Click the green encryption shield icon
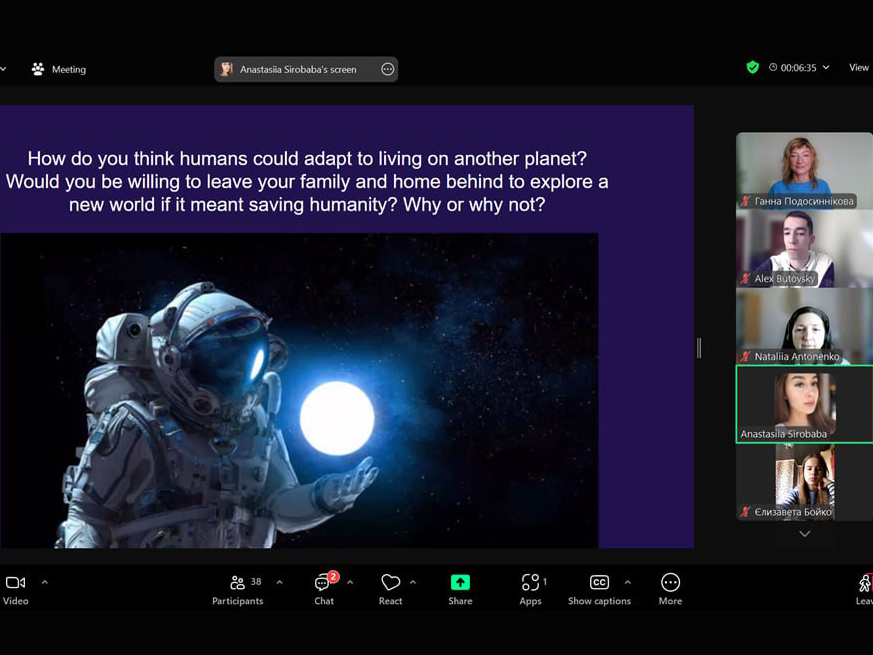This screenshot has height=655, width=873. click(753, 68)
